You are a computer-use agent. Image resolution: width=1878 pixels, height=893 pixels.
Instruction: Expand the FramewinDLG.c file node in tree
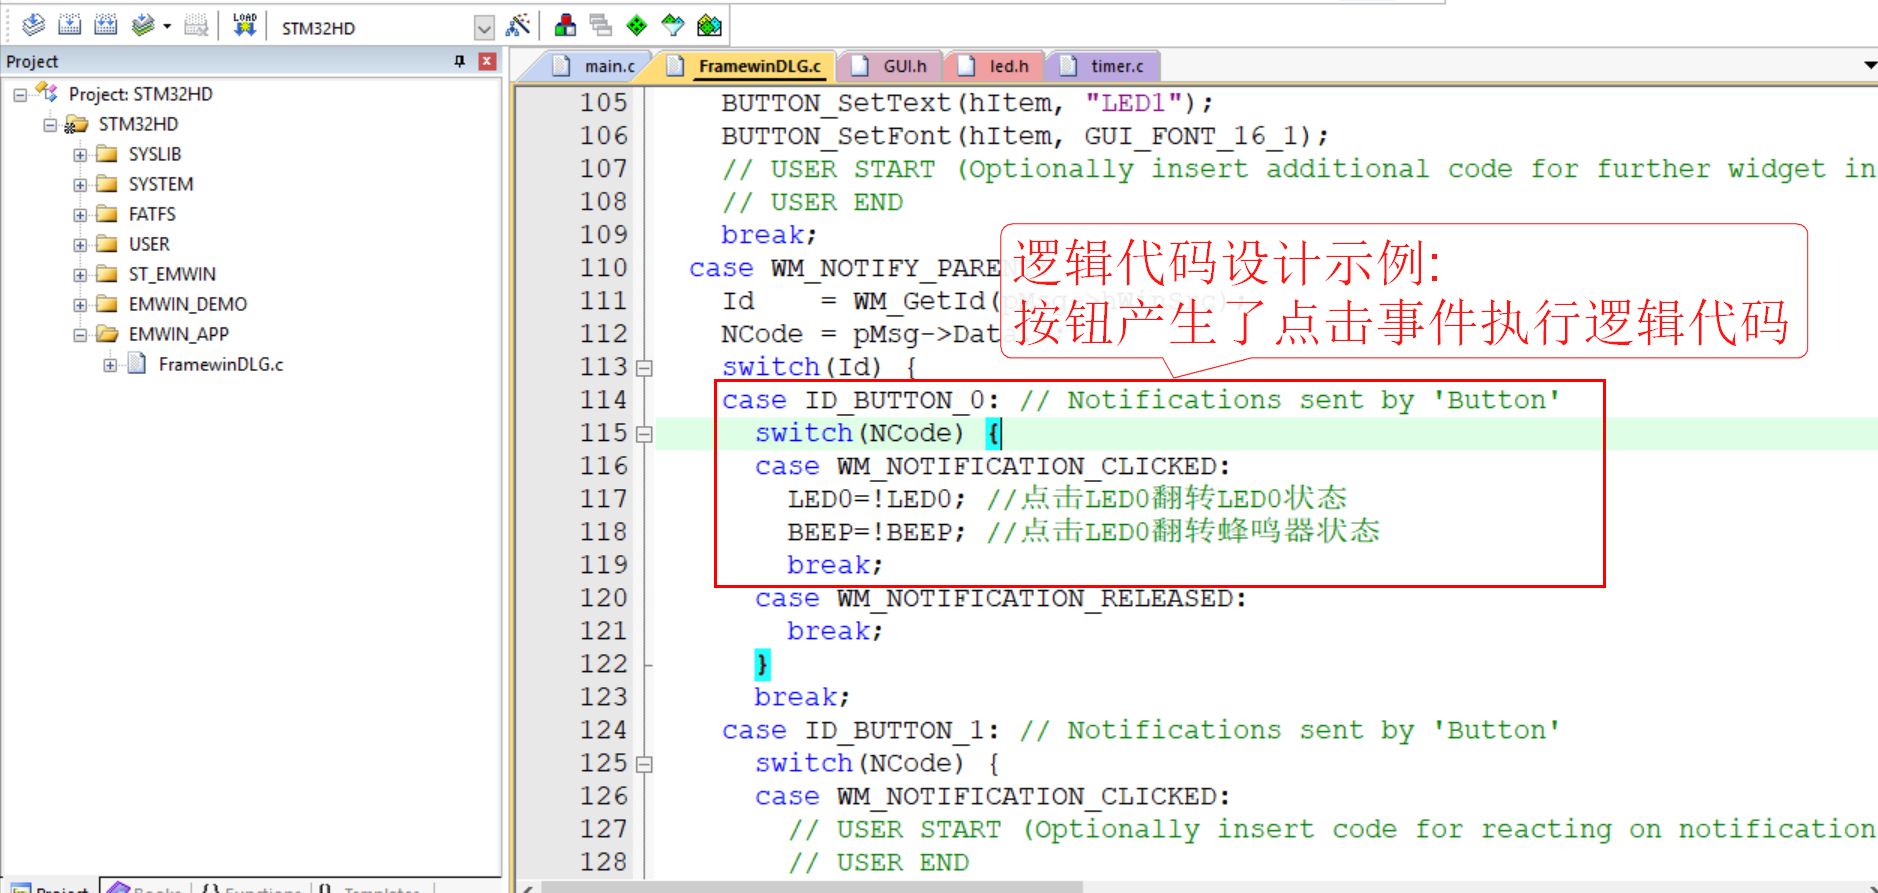click(x=110, y=365)
